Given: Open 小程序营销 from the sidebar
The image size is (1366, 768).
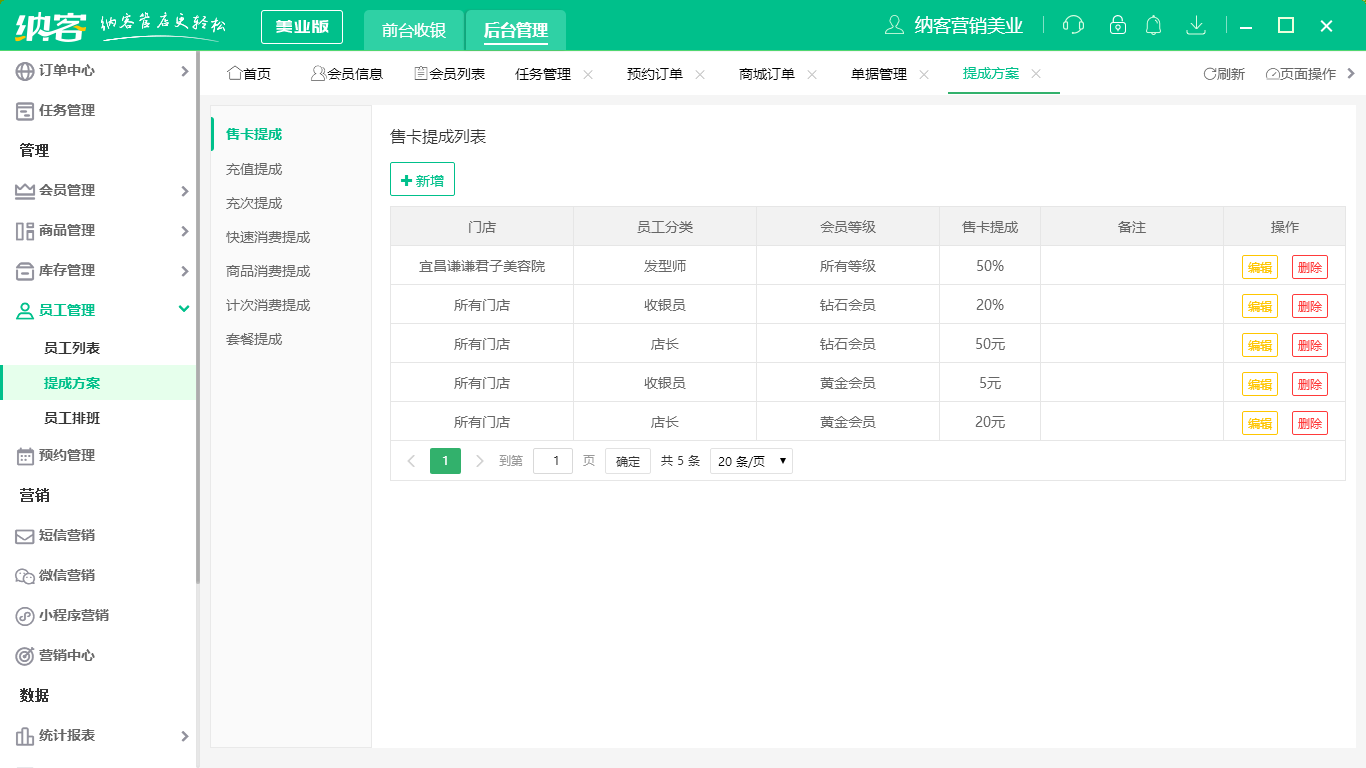Looking at the screenshot, I should [24, 616].
